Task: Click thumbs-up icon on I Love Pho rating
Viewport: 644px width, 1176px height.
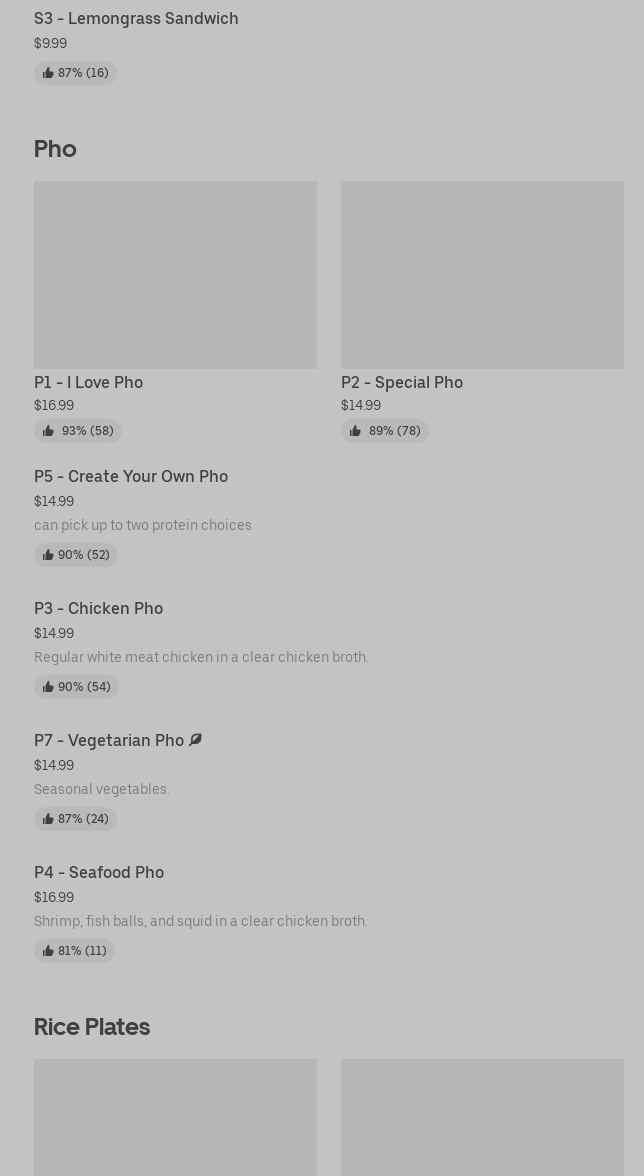Action: (48, 431)
